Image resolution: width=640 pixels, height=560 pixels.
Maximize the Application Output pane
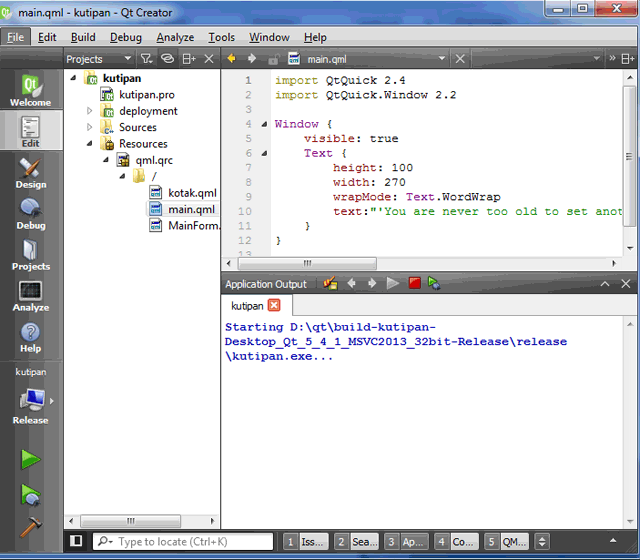(x=605, y=284)
